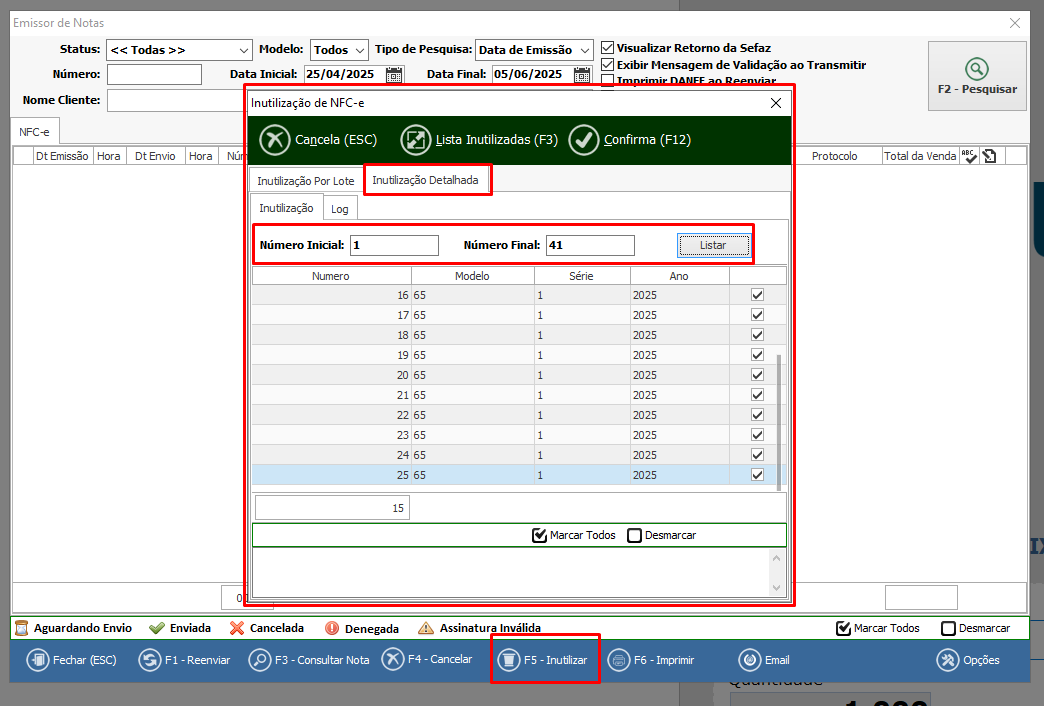Open the Opções tools icon

(x=947, y=660)
